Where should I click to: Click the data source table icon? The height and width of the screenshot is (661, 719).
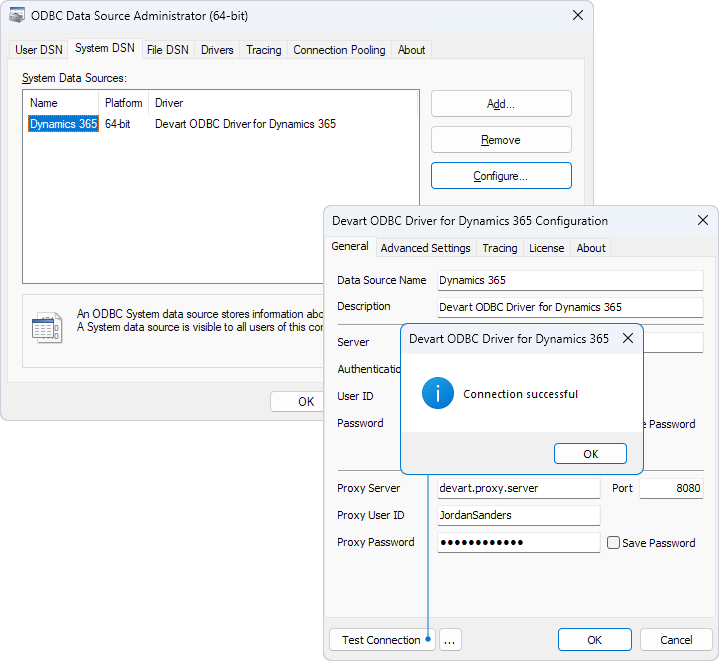[47, 327]
